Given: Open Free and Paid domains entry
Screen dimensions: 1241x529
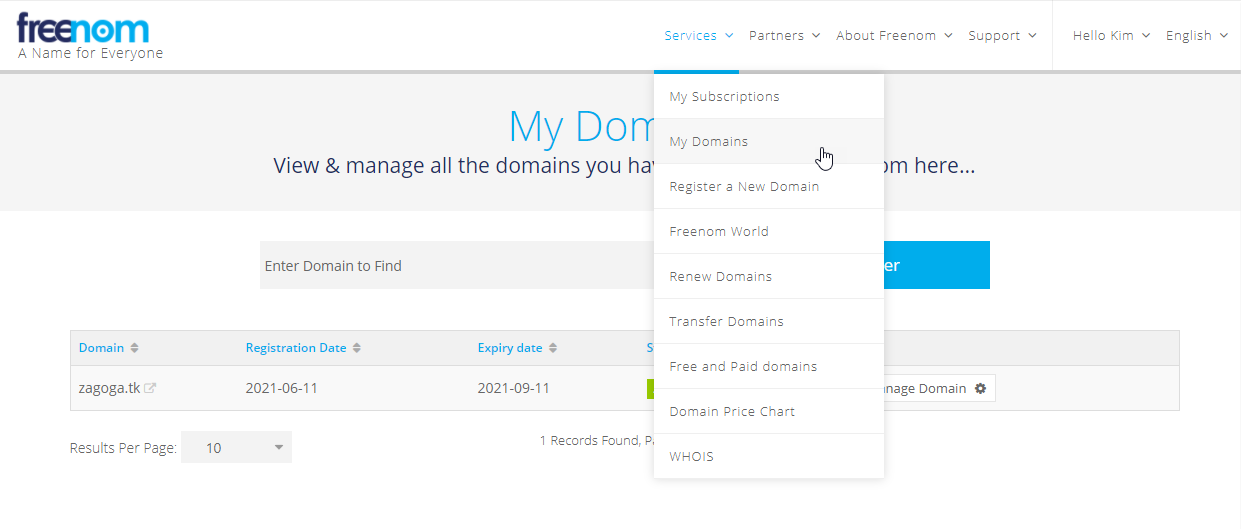Looking at the screenshot, I should tap(769, 367).
